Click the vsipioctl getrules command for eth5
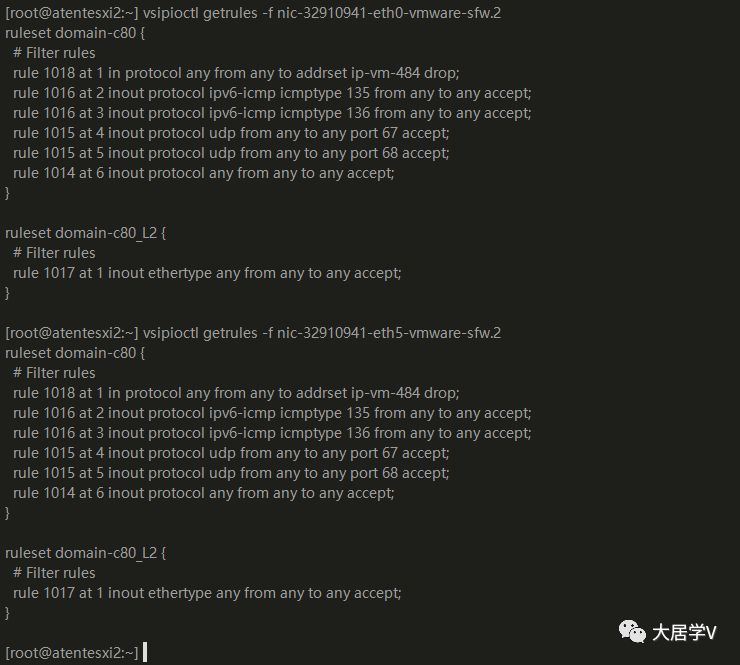 click(322, 333)
